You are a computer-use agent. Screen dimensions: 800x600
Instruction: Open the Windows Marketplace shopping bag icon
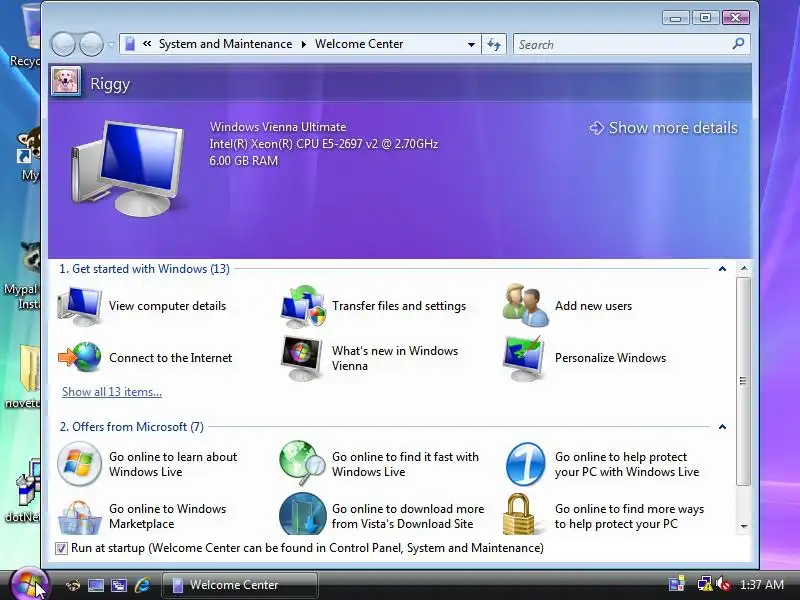pyautogui.click(x=80, y=516)
